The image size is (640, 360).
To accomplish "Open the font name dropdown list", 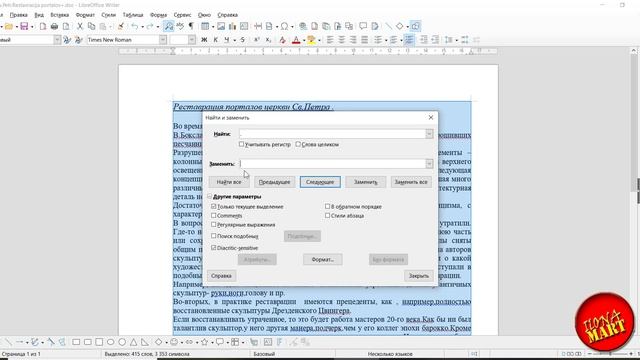I will click(163, 40).
